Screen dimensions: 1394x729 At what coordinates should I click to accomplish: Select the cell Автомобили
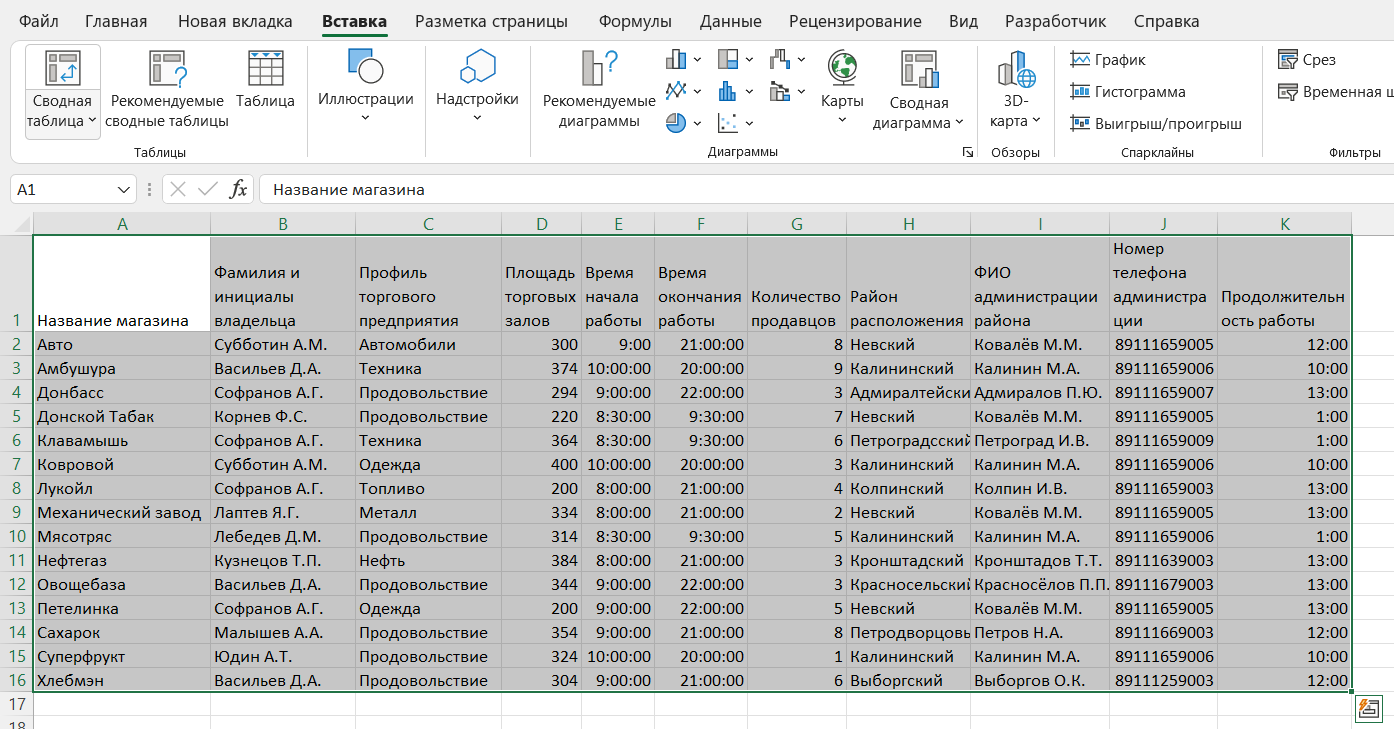[x=428, y=344]
